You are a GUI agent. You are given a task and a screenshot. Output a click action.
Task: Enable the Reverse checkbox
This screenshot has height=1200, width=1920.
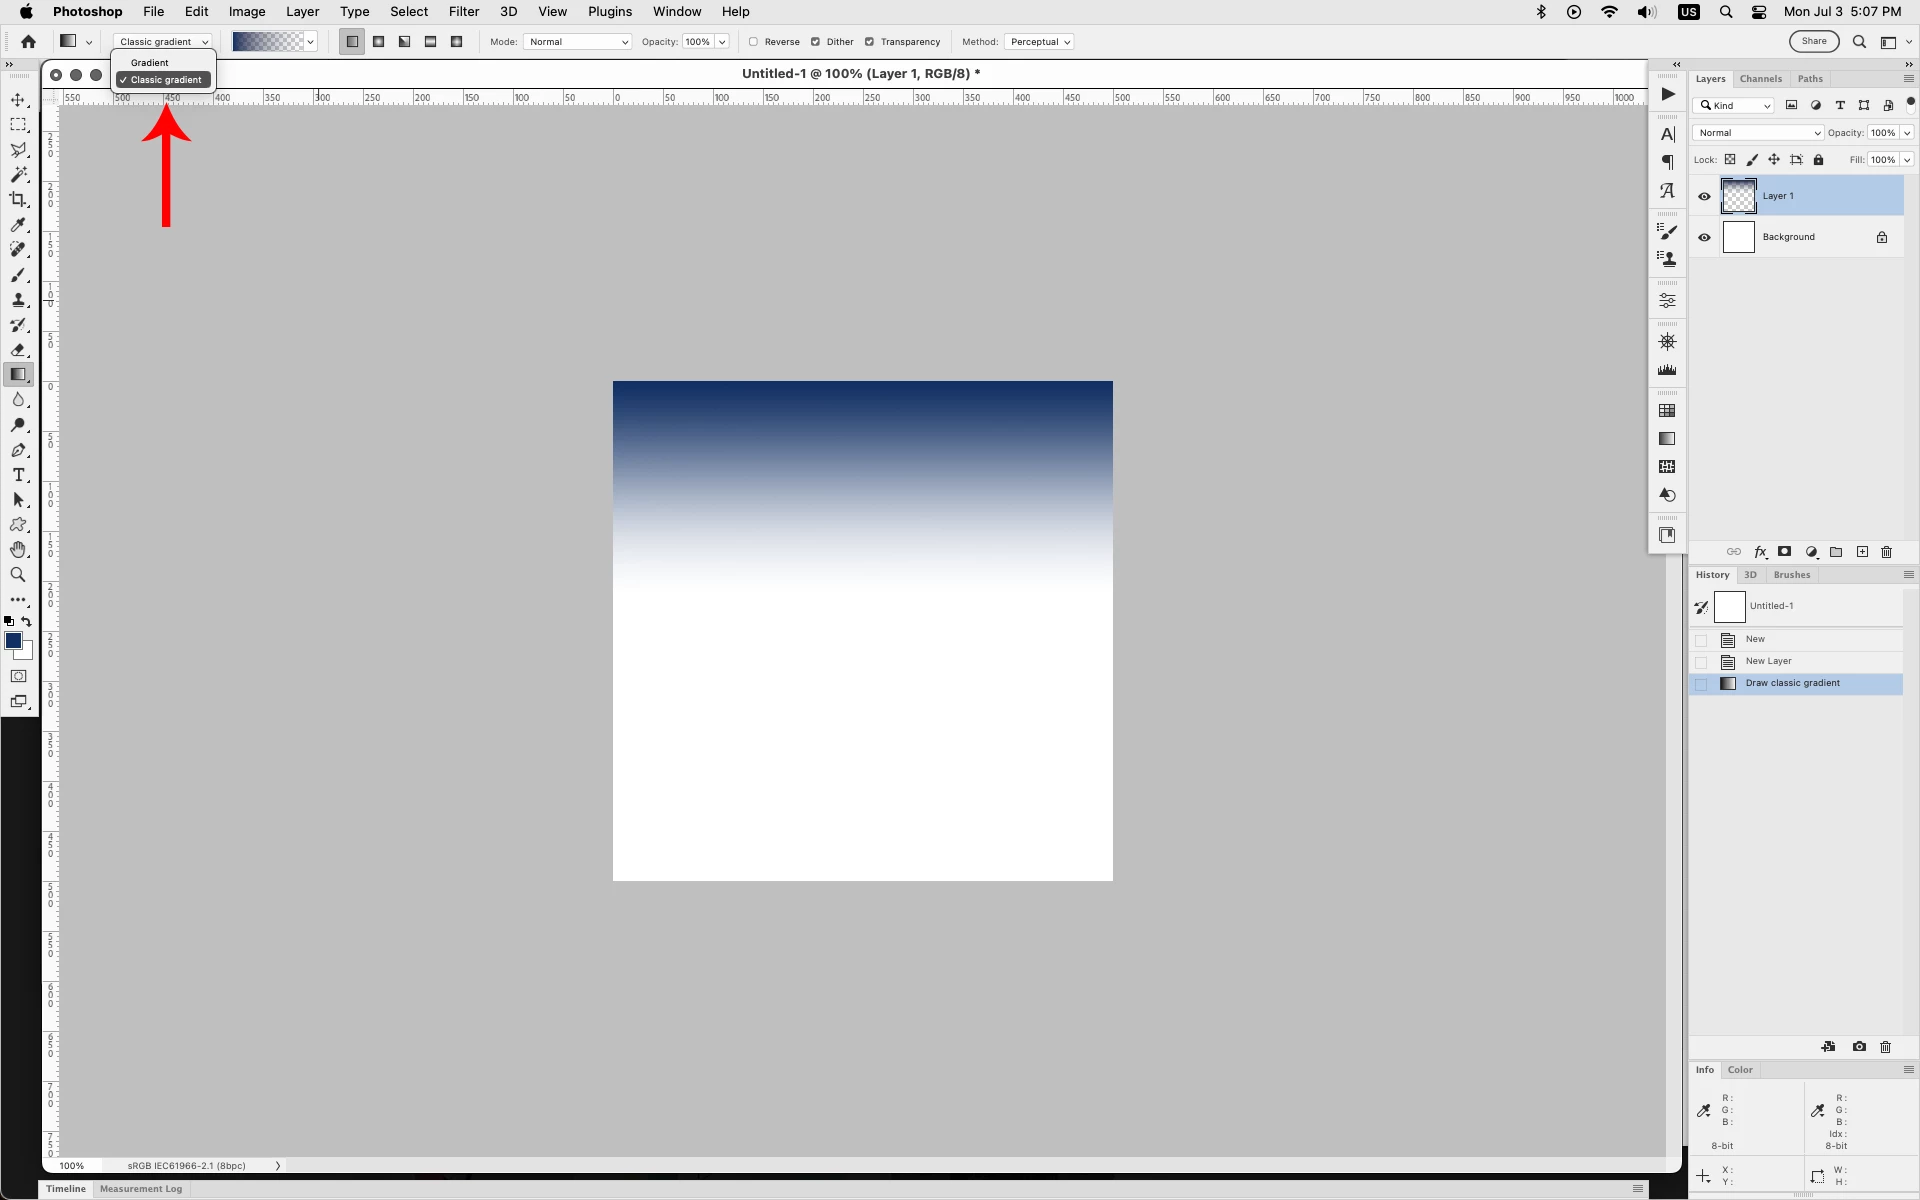754,42
